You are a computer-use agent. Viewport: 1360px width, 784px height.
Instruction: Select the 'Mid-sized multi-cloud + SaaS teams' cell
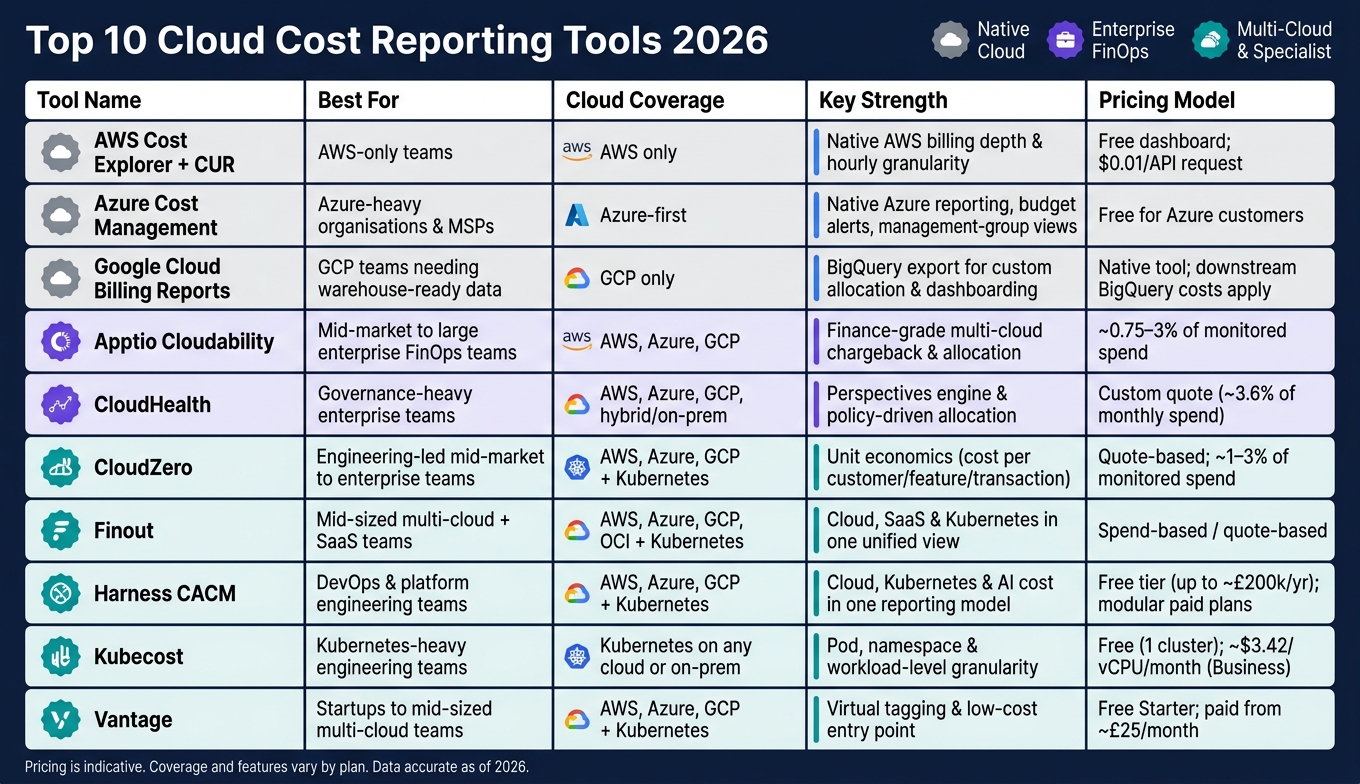click(x=429, y=530)
